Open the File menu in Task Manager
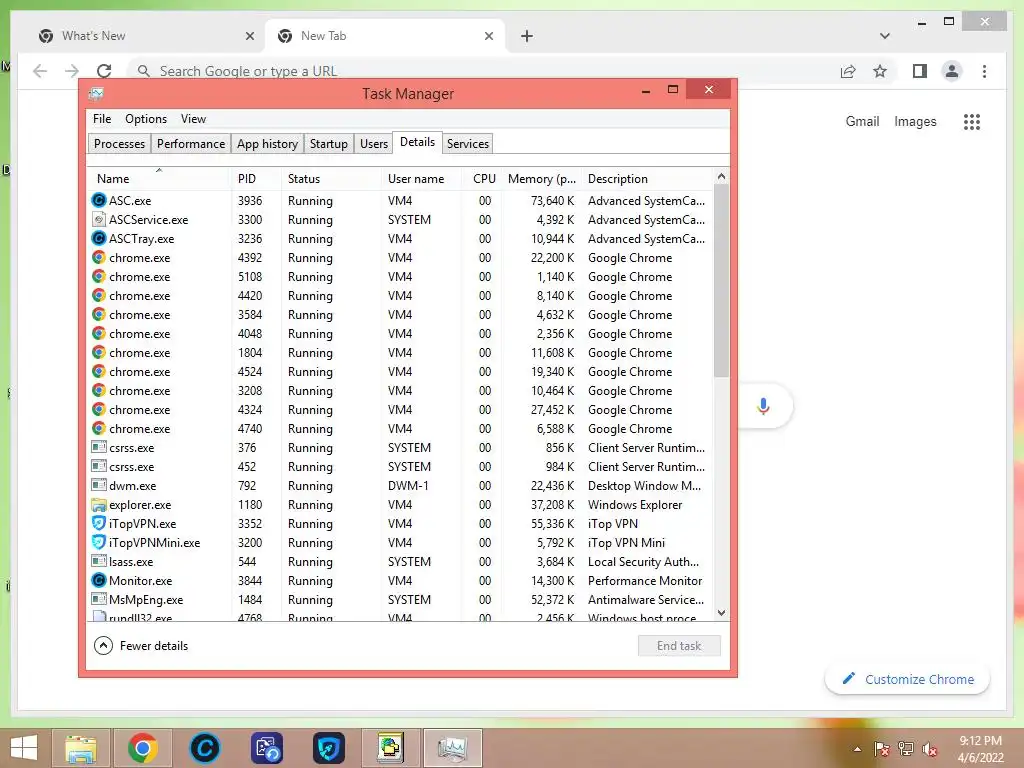The width and height of the screenshot is (1024, 768). point(102,119)
